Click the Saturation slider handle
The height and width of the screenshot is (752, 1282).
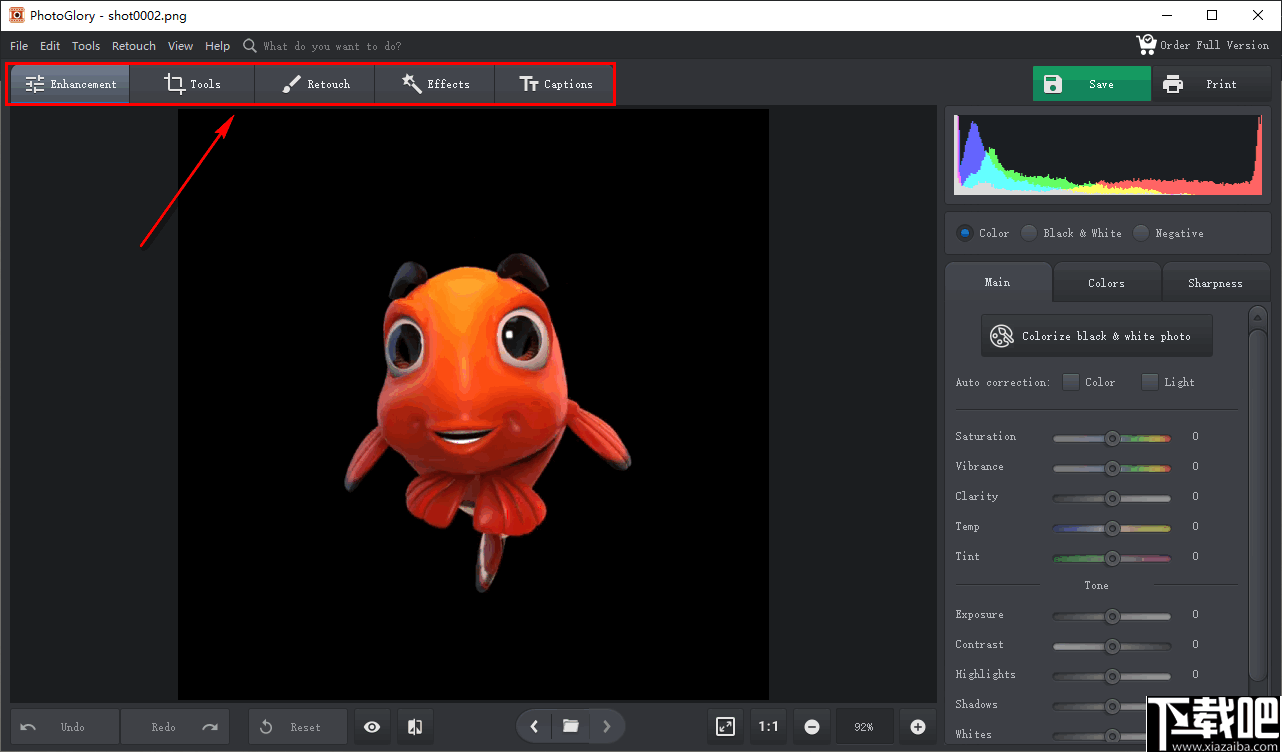coord(1111,438)
